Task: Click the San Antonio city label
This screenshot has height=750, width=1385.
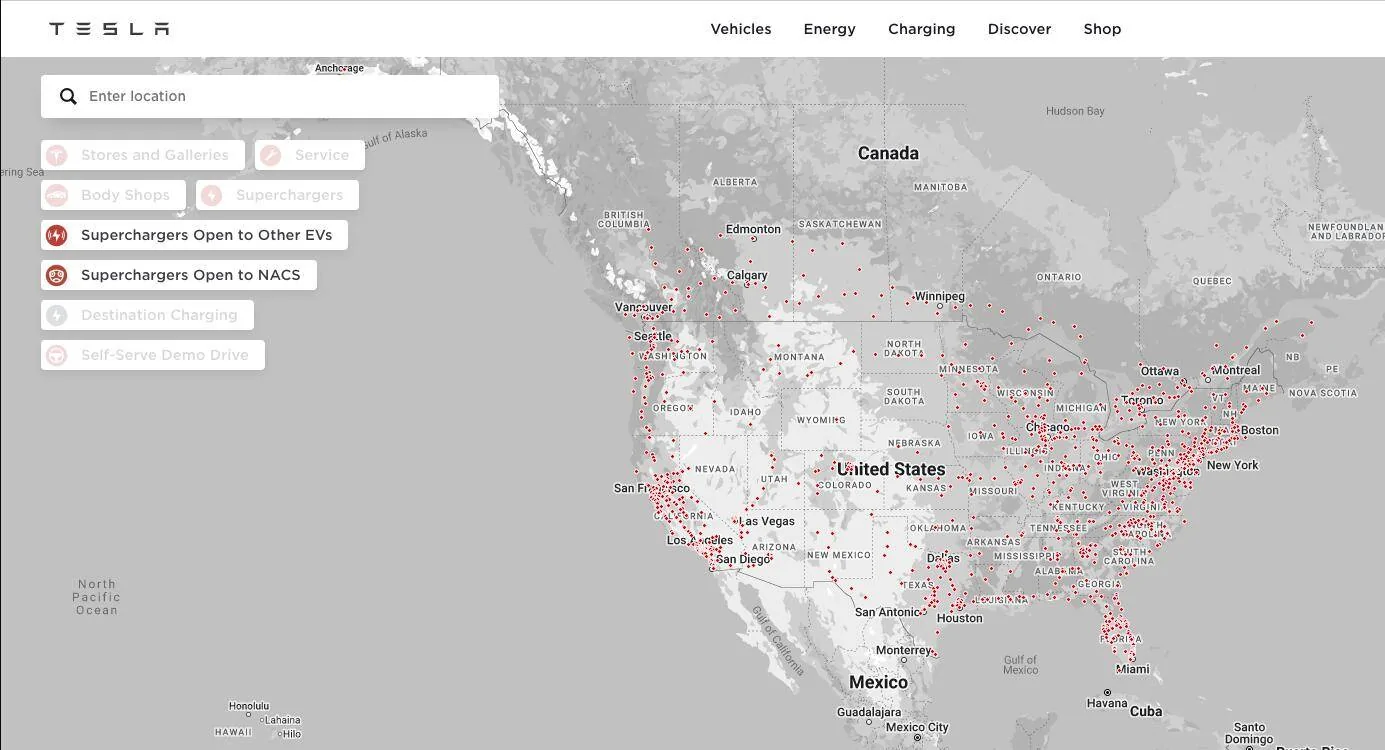Action: coord(887,612)
